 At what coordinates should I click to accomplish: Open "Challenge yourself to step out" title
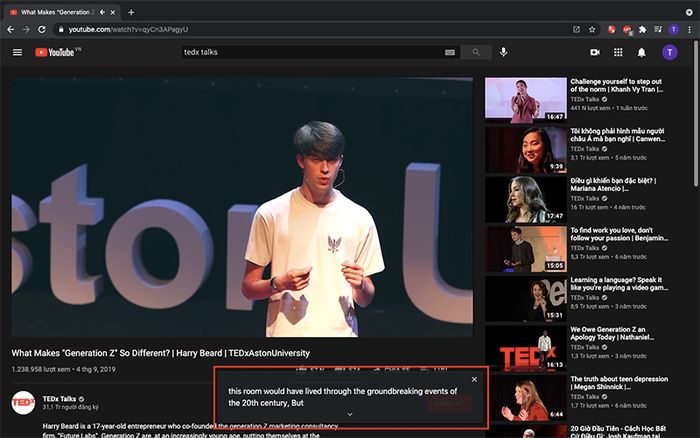point(617,85)
